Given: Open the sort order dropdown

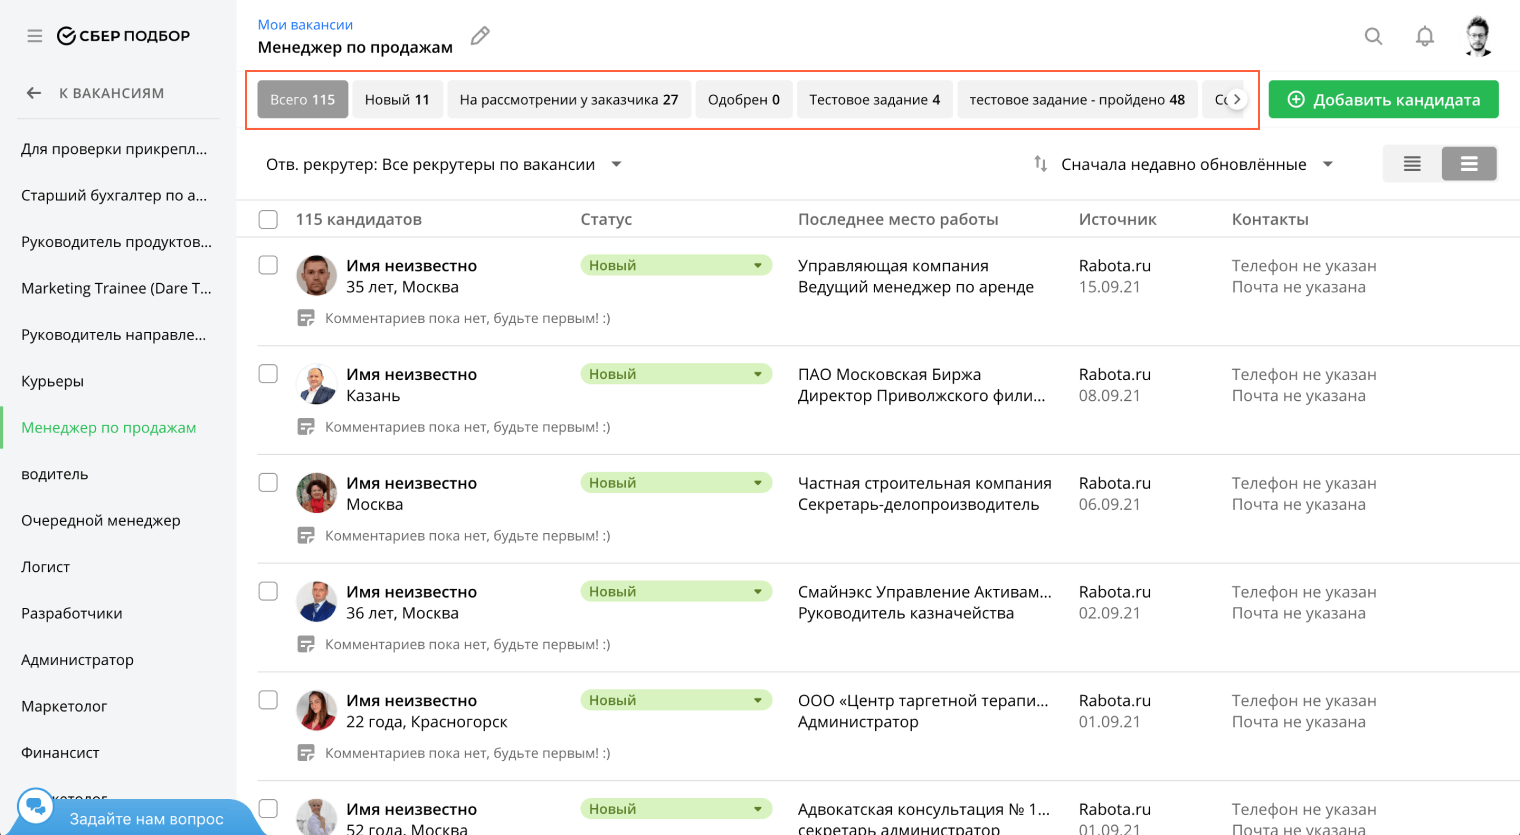Looking at the screenshot, I should (1327, 164).
